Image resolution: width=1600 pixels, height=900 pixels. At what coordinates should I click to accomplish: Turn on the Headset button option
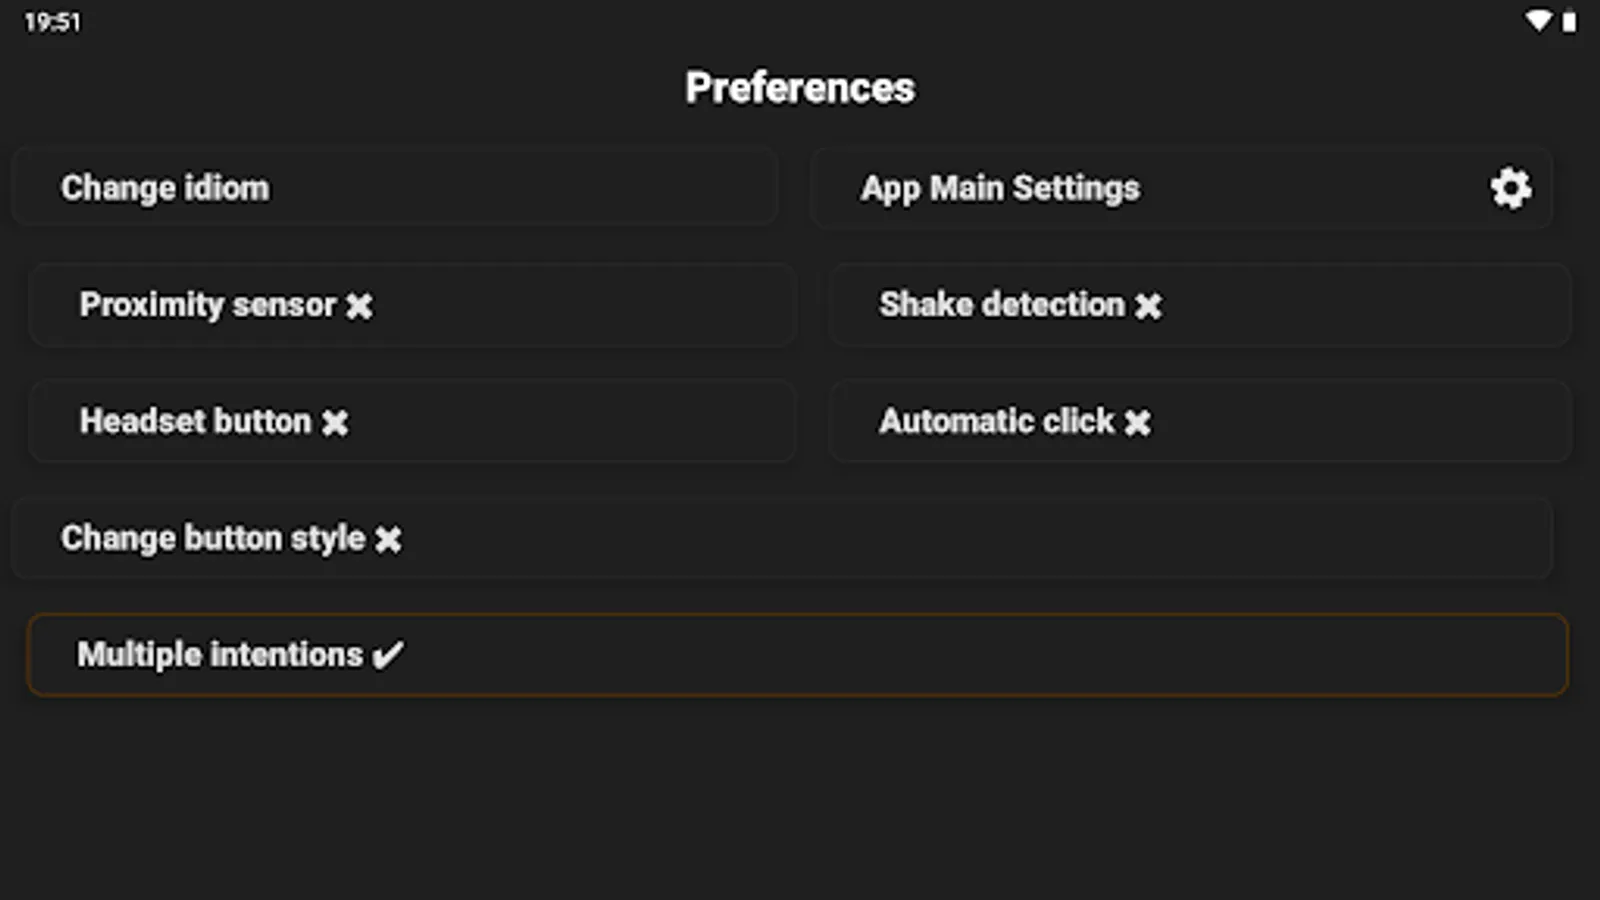[x=412, y=421]
